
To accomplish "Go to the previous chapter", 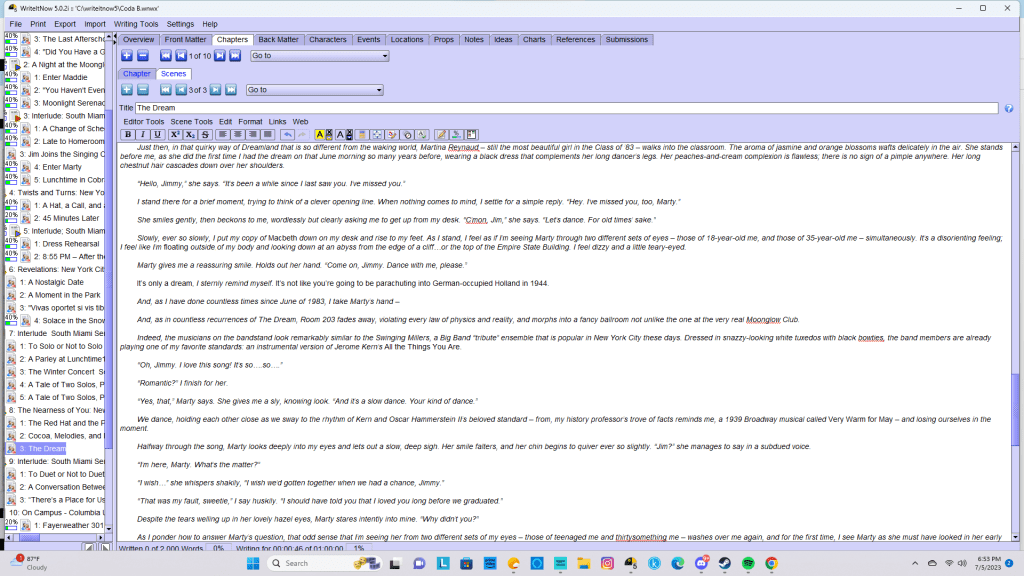I will [180, 56].
